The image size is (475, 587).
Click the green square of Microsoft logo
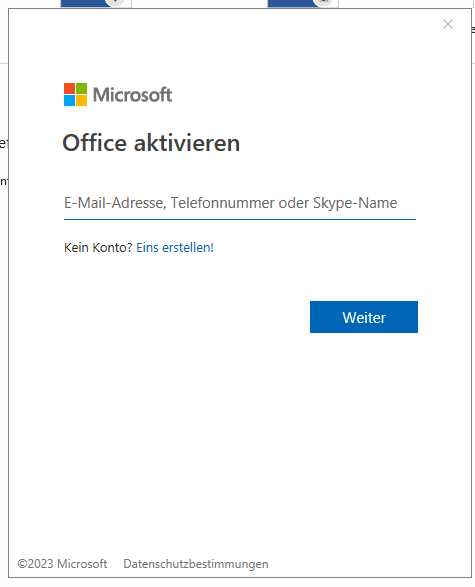82,88
